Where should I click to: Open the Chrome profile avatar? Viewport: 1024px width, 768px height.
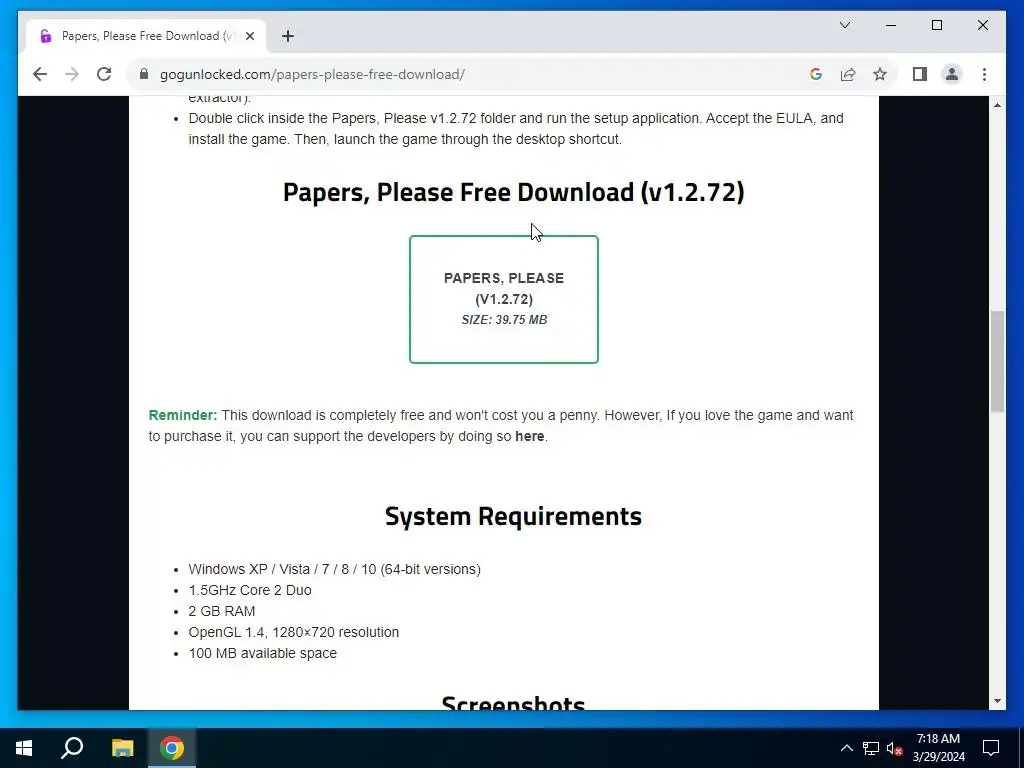[952, 74]
